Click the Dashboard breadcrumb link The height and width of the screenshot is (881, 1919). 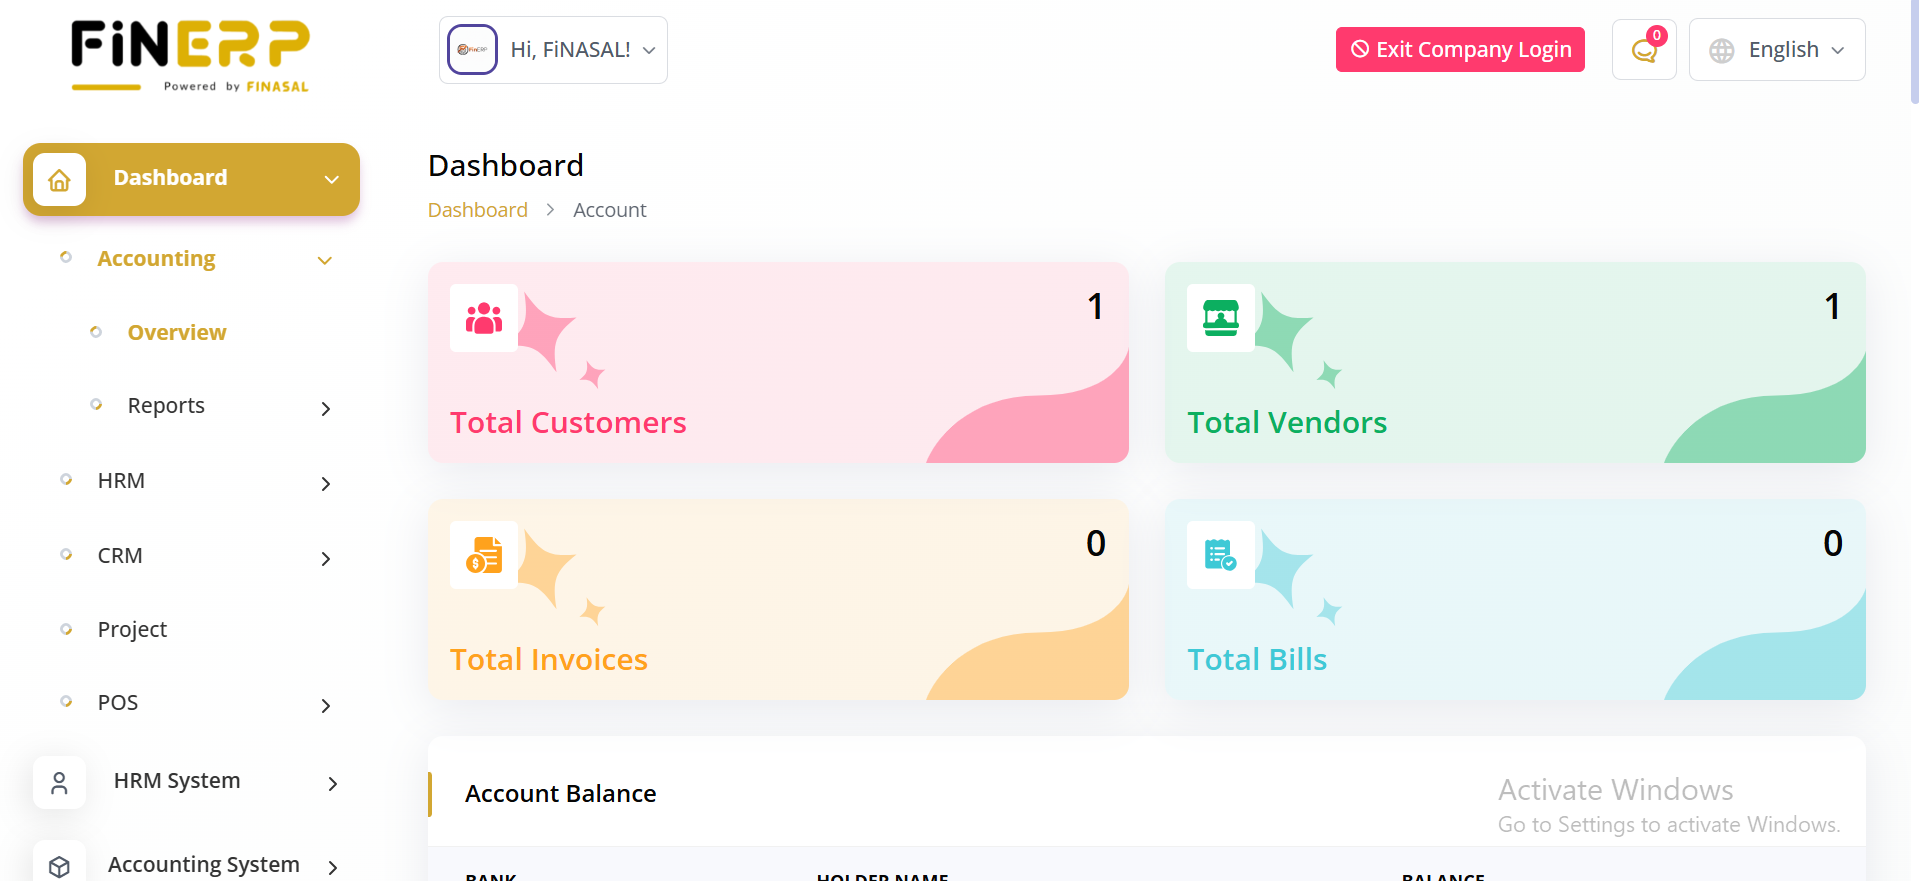tap(478, 210)
